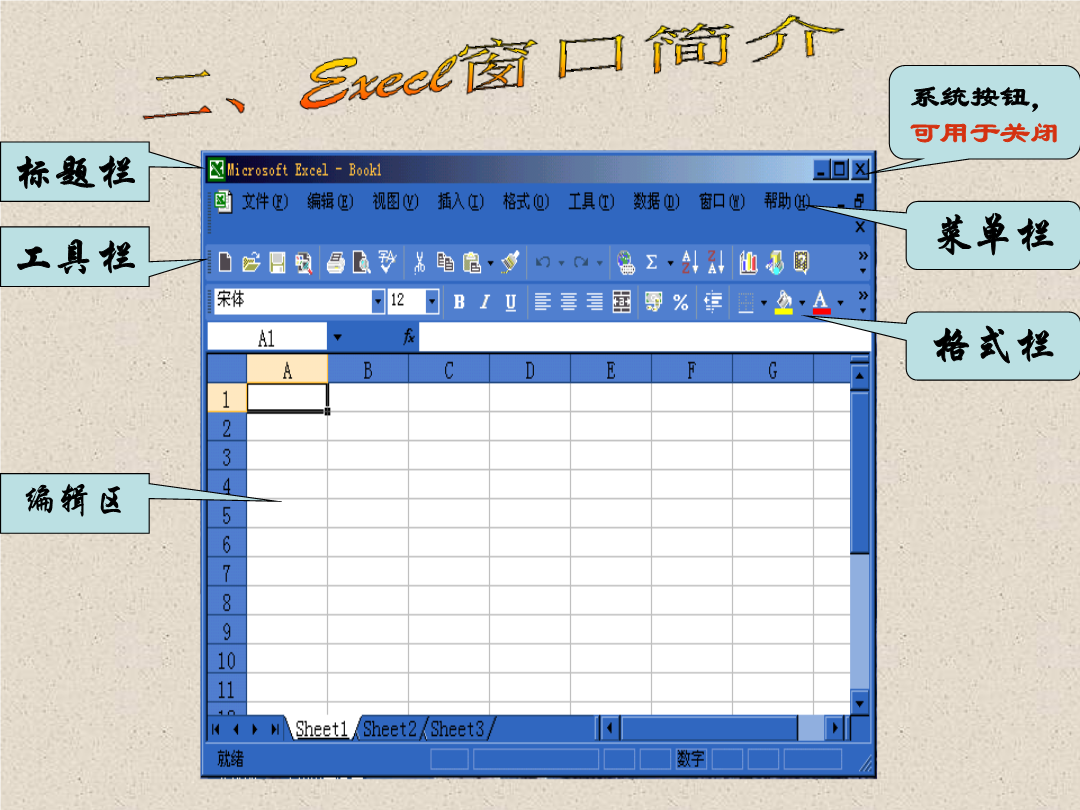This screenshot has width=1080, height=810.
Task: Click the Excel document icon beside 文件 menu
Action: point(222,201)
